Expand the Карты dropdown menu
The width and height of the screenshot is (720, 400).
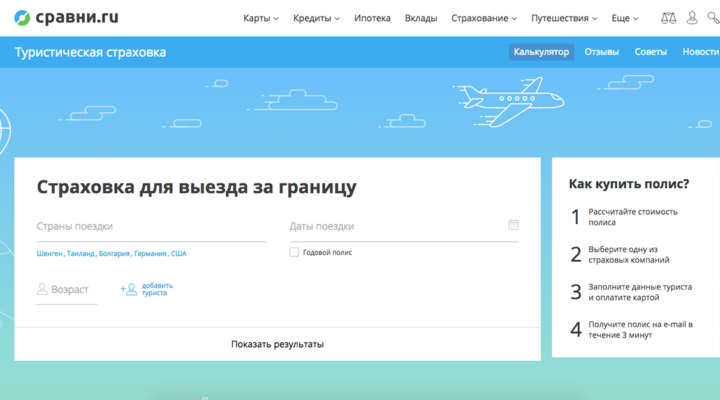pos(261,18)
